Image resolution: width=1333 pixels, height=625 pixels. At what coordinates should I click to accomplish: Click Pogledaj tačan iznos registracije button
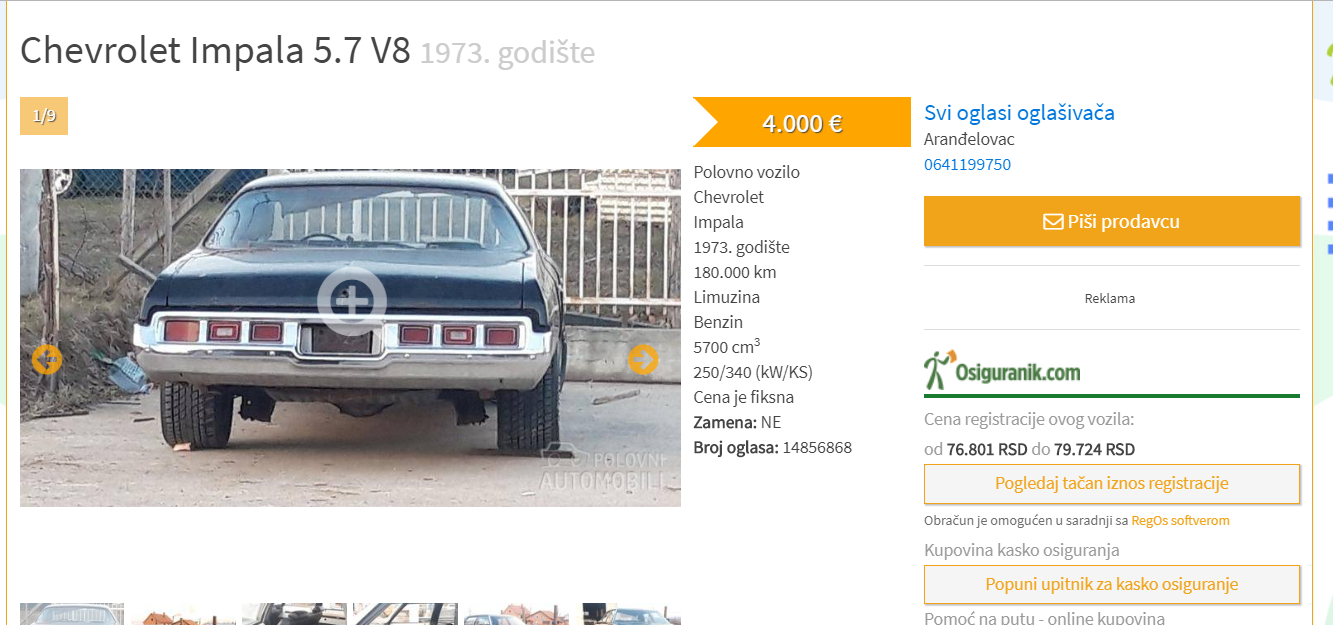[1112, 484]
